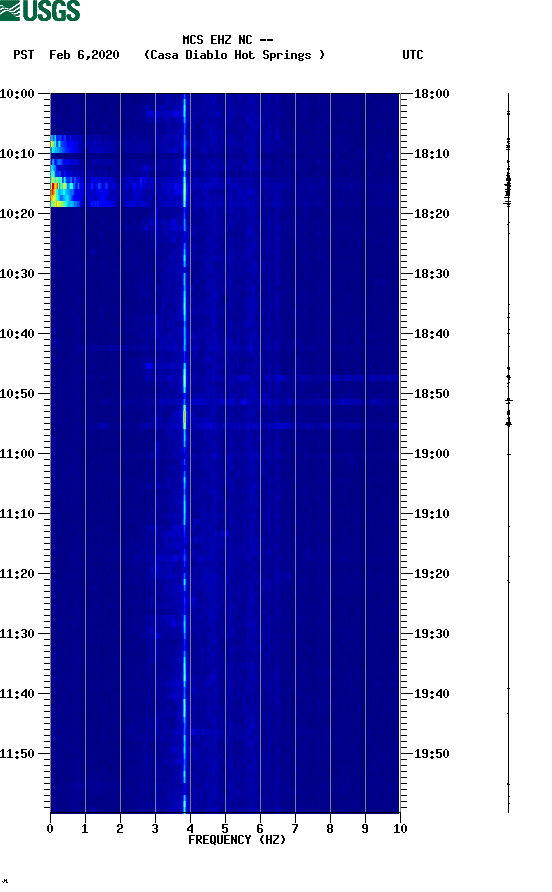Click the 10:40 PST time label
Screen dimensions: 552x892
coord(17,333)
